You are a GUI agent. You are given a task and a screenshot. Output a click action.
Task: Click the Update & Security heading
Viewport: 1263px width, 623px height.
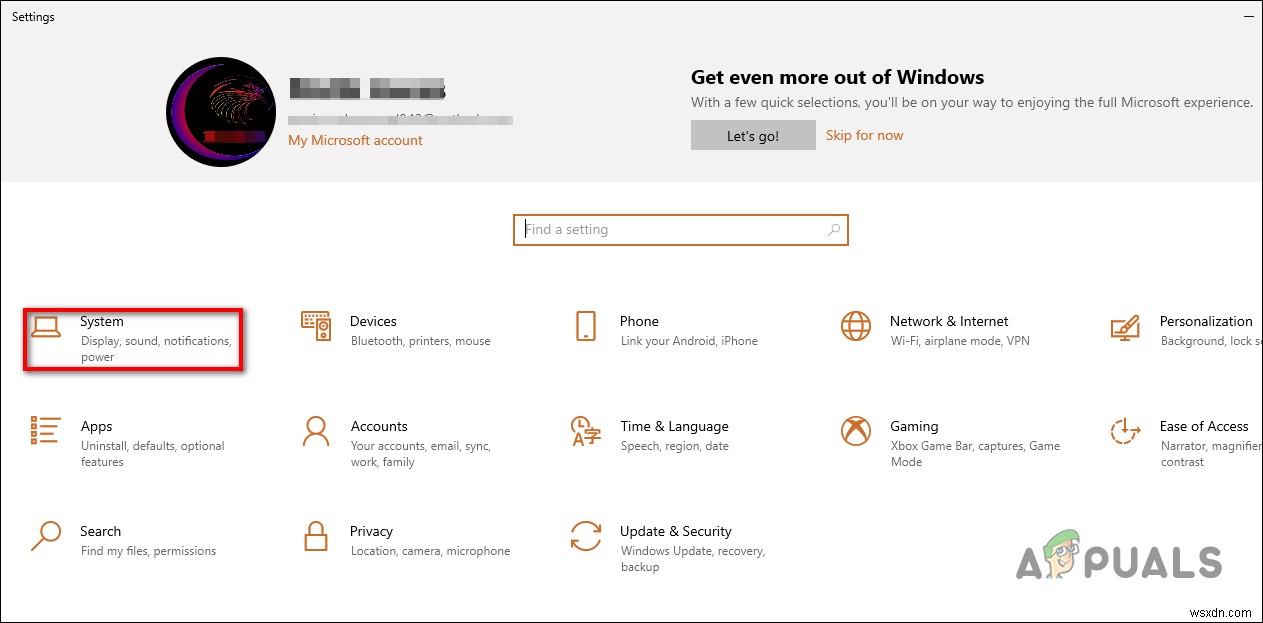(x=676, y=531)
